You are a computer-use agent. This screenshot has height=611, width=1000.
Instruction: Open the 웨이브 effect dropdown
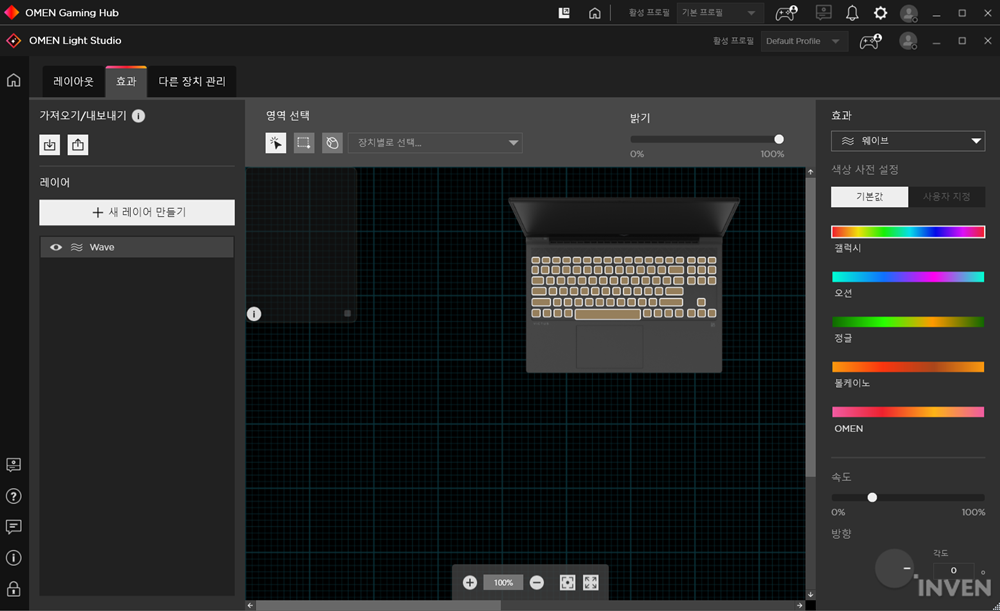[x=908, y=141]
